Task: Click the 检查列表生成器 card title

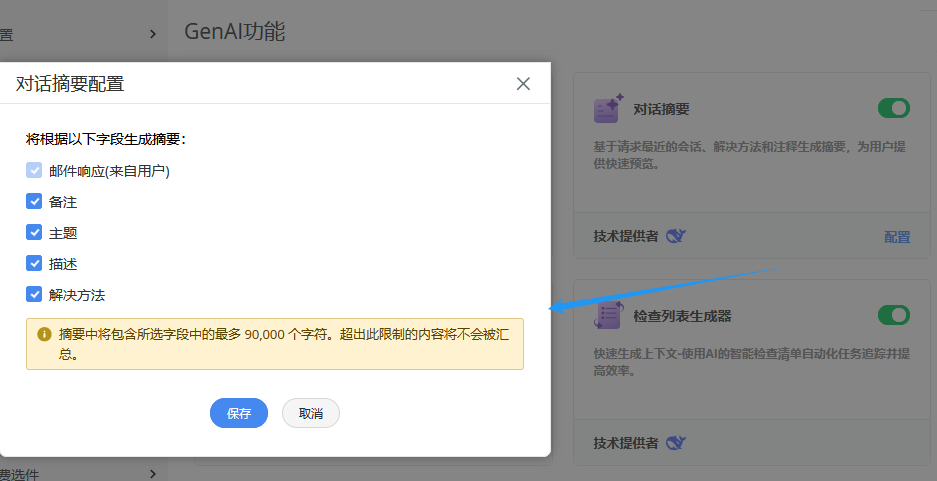Action: point(682,316)
